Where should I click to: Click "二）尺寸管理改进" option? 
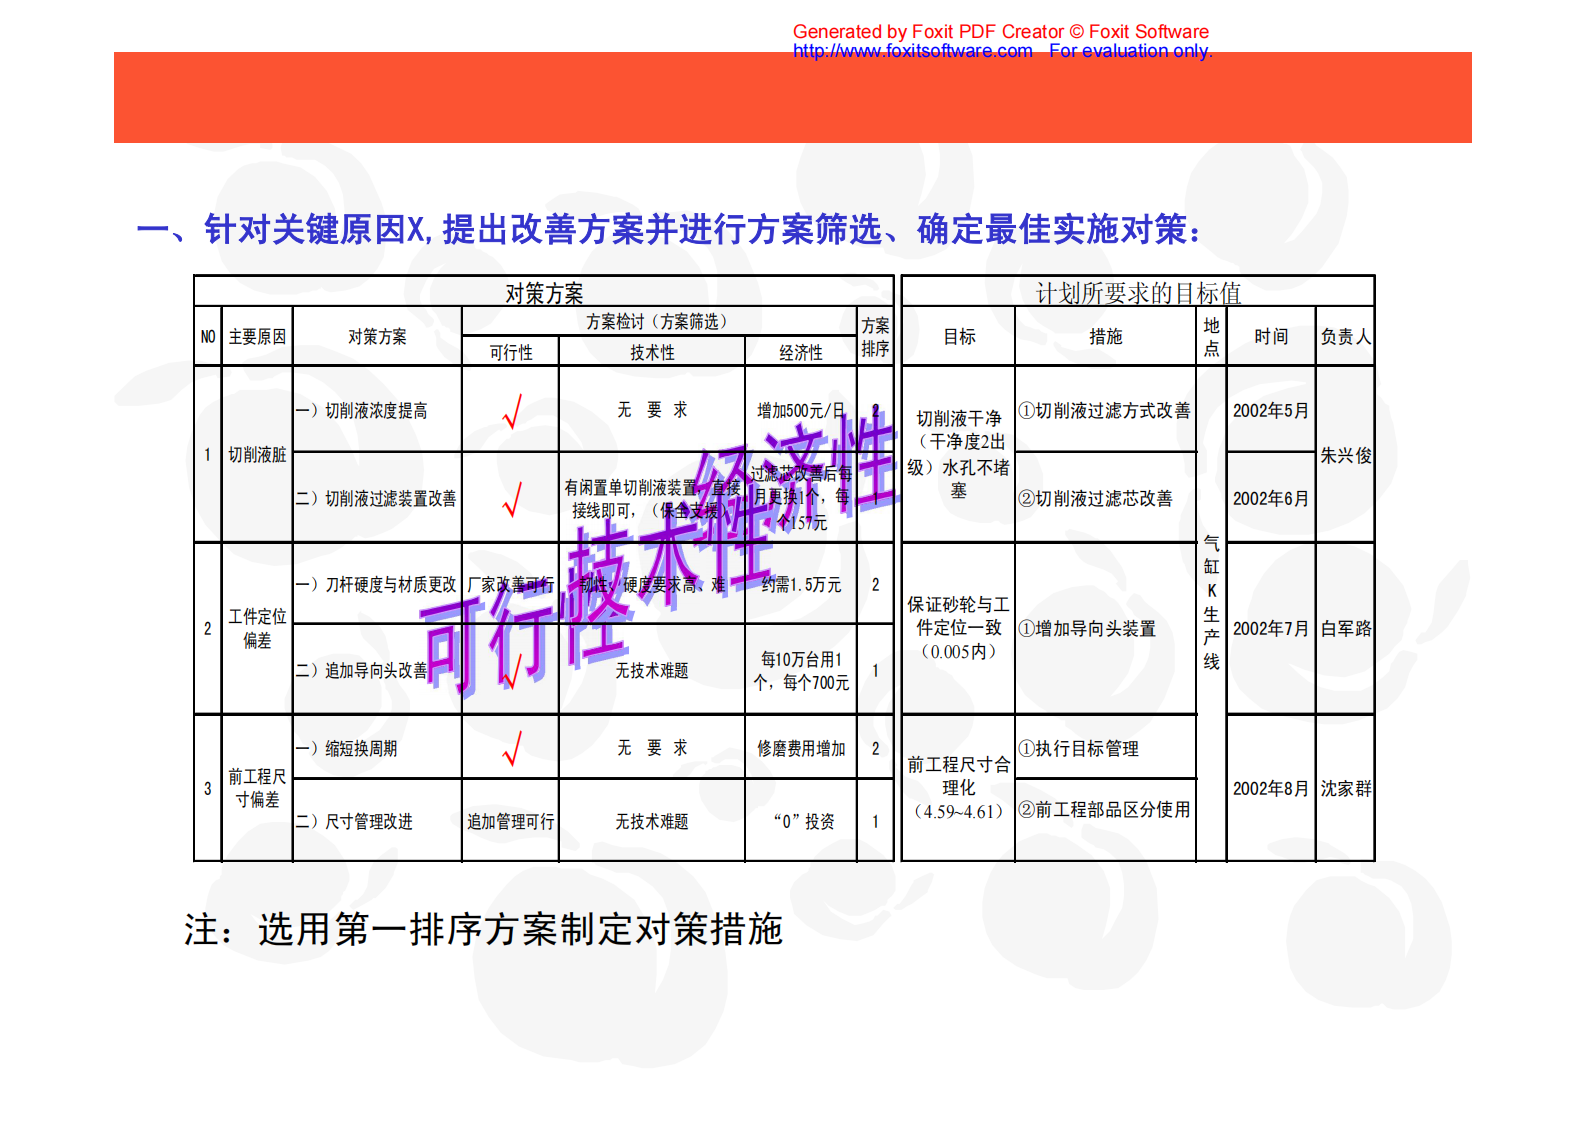pos(354,822)
